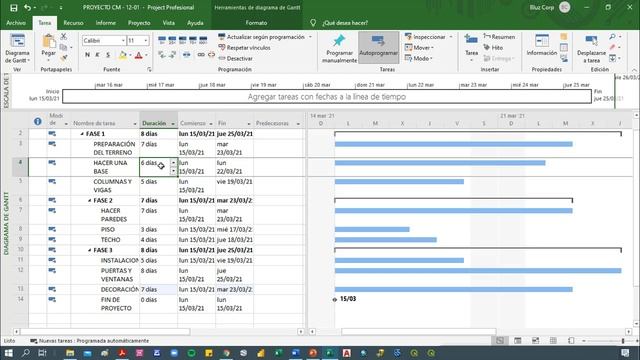Click the Programar manualmente pin icon
Screen dimensions: 640x360
[x=339, y=41]
